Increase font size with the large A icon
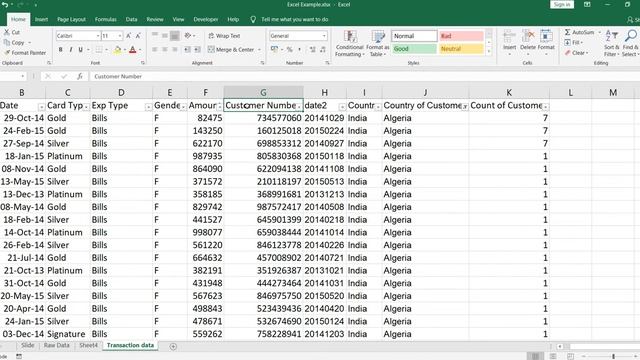 [x=129, y=36]
